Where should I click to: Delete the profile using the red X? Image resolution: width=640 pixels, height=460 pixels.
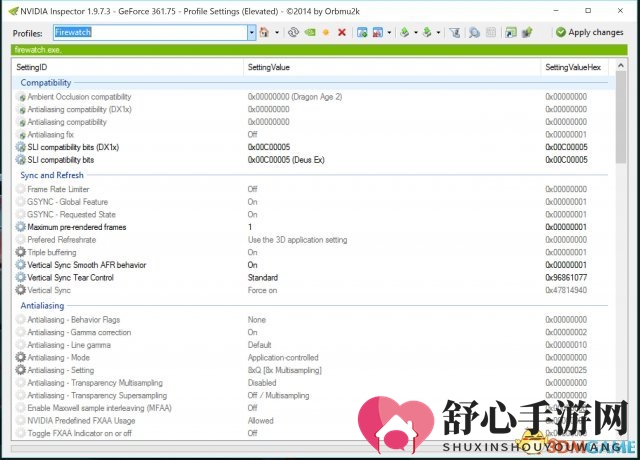(x=342, y=32)
